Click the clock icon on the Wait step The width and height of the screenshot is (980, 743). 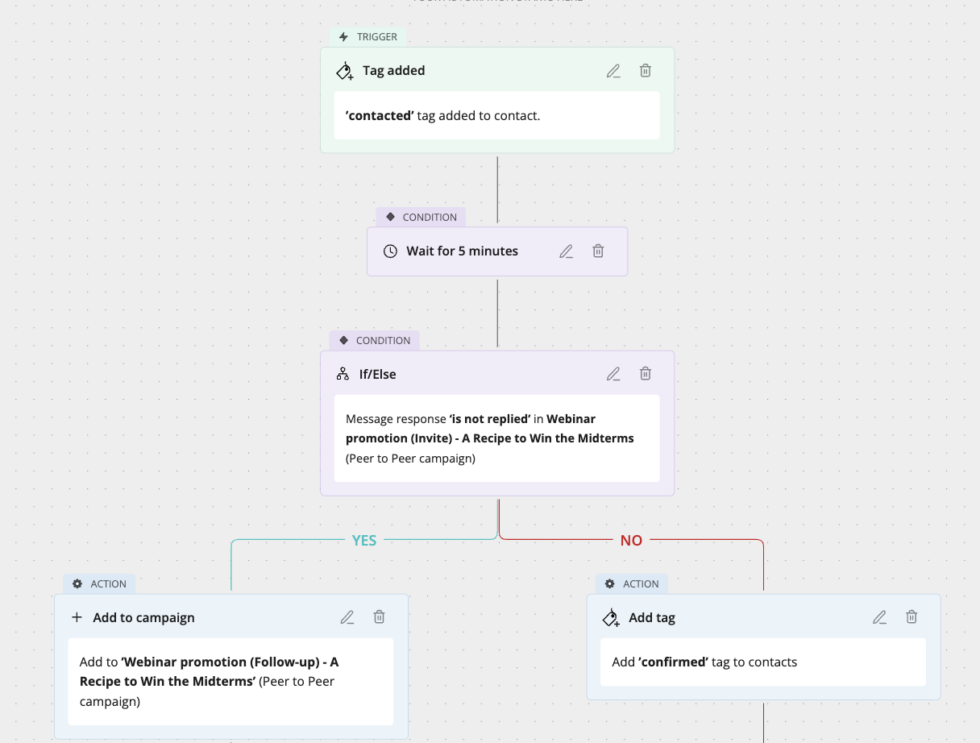point(390,251)
